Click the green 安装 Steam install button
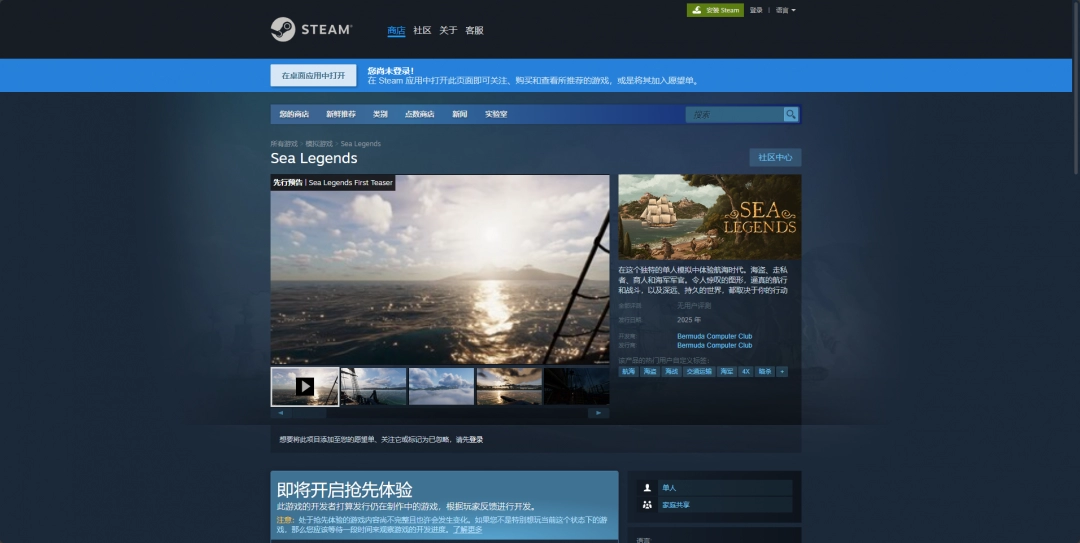Viewport: 1080px width, 543px height. 715,10
